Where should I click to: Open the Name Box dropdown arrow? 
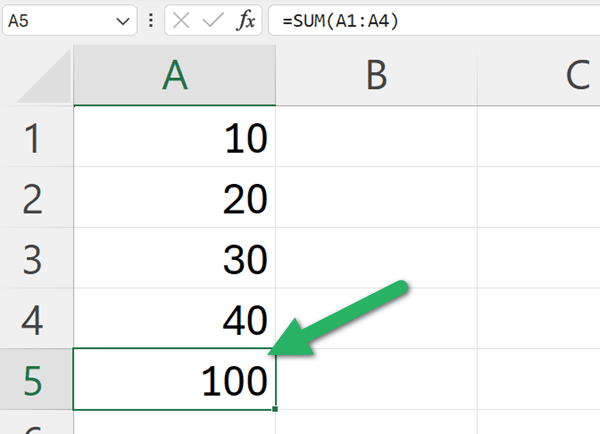[123, 20]
